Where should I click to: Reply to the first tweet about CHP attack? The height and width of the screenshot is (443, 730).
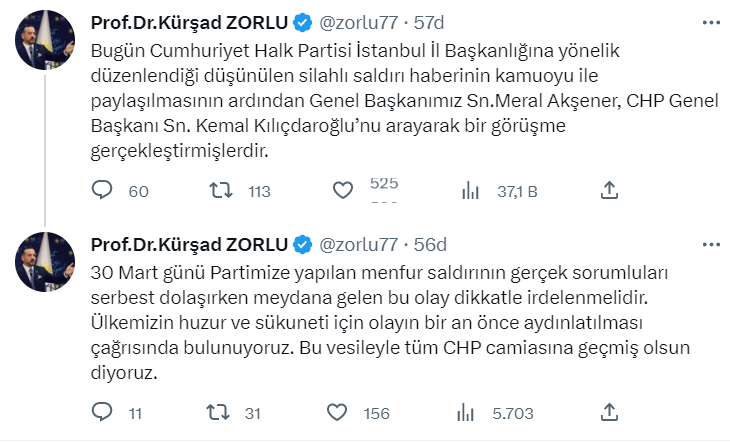click(x=102, y=190)
